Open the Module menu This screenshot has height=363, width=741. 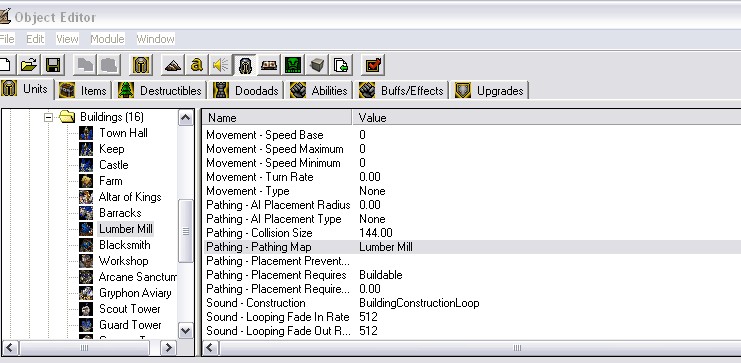point(107,39)
